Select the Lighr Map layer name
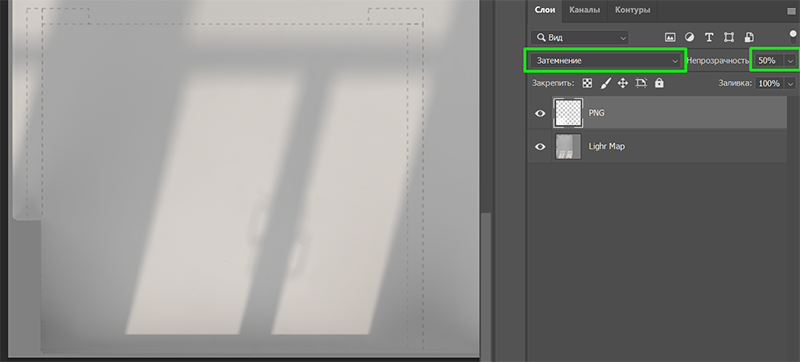The image size is (800, 362). (x=607, y=146)
